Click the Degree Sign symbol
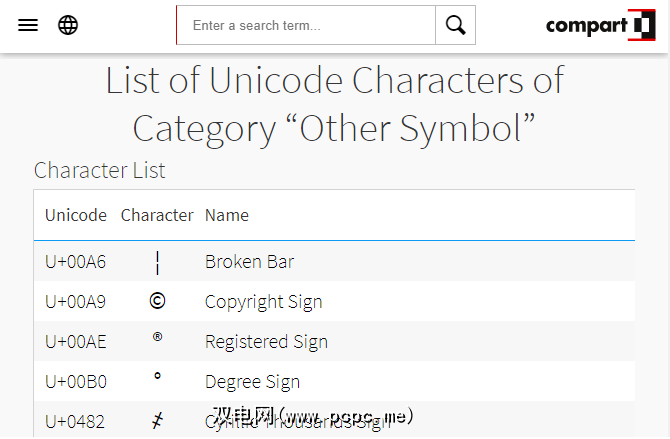 coord(157,378)
